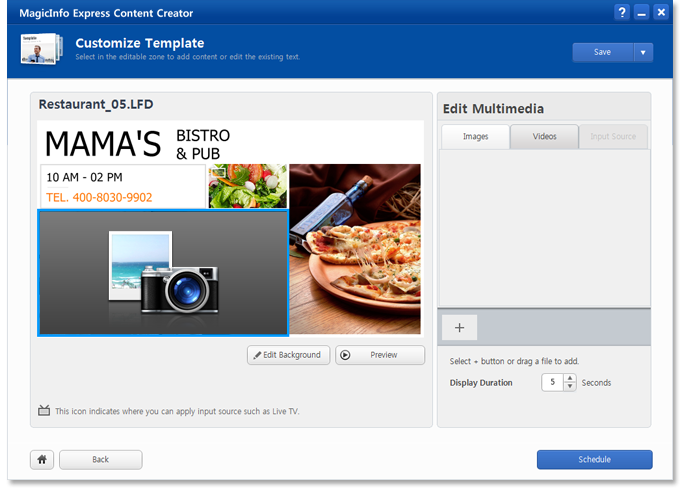Click the Back button
Image resolution: width=680 pixels, height=488 pixels.
point(101,460)
